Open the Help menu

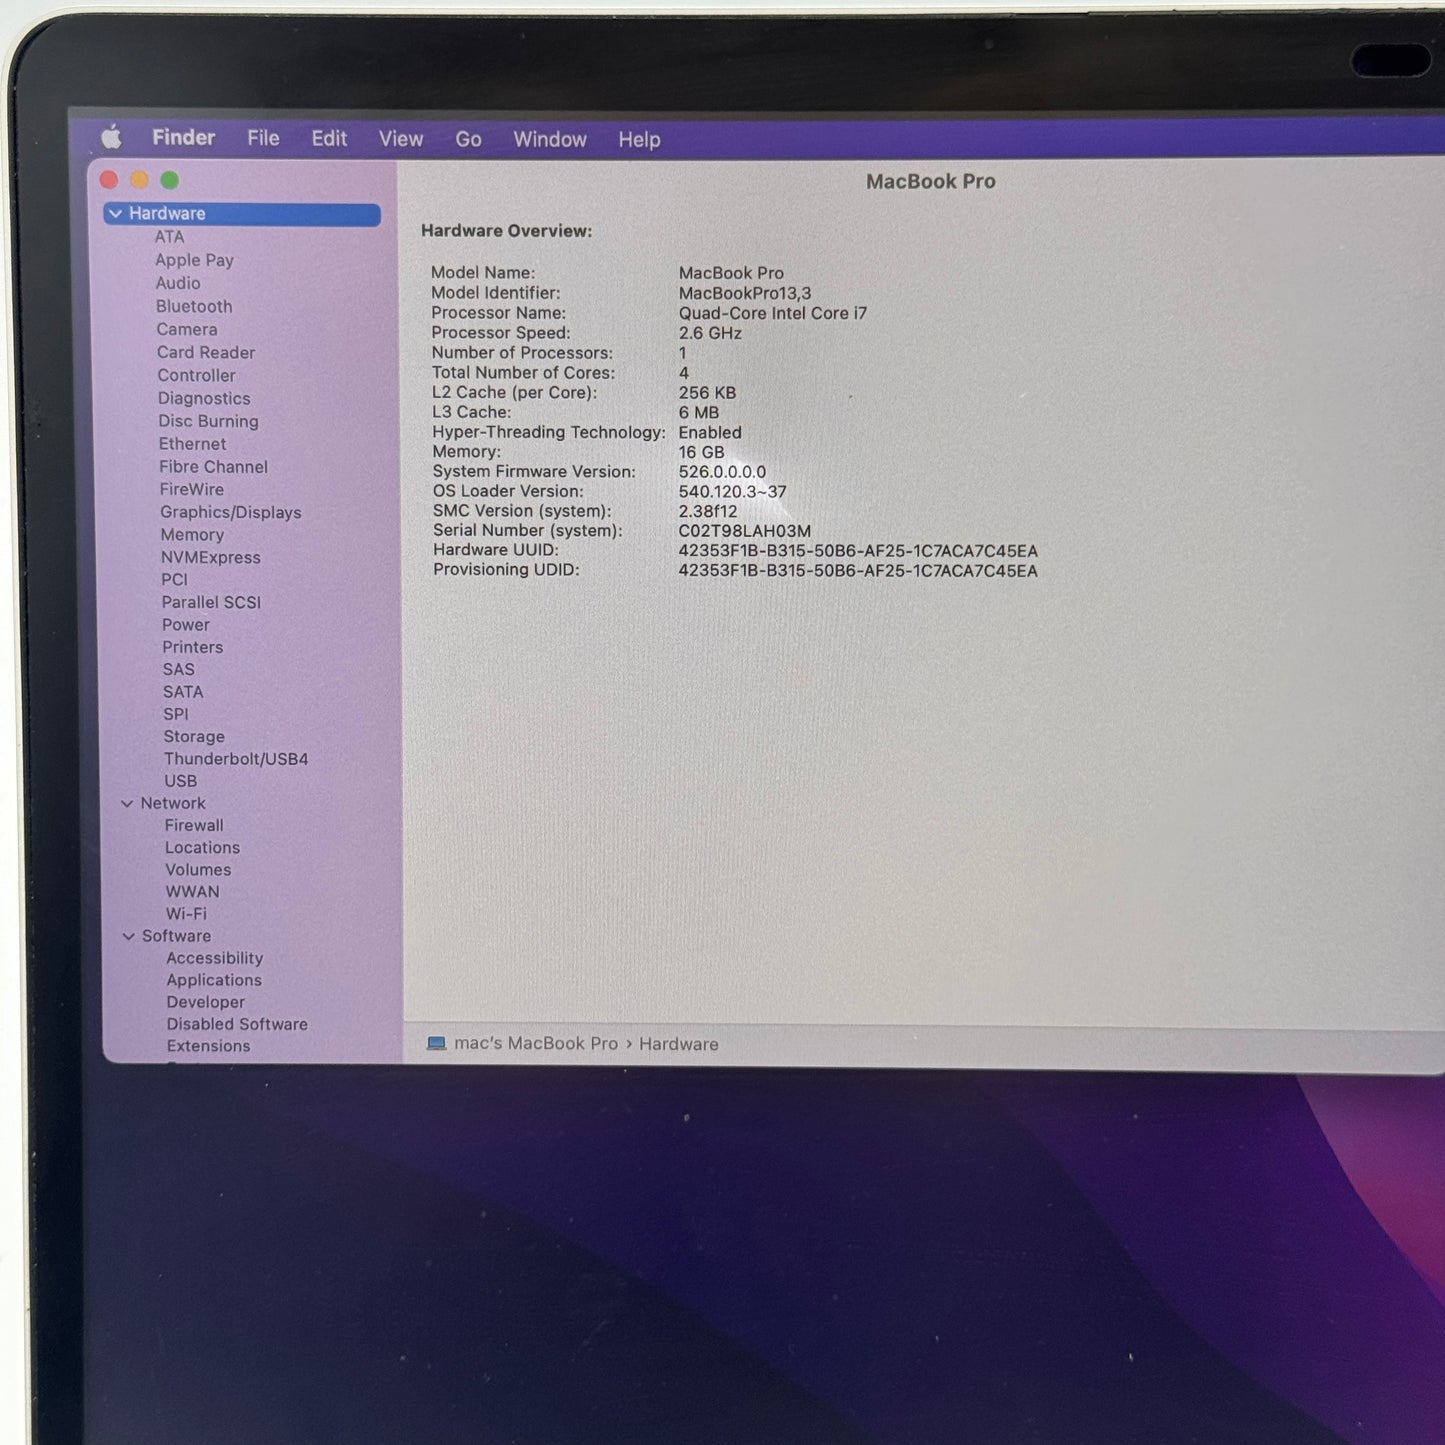point(639,140)
